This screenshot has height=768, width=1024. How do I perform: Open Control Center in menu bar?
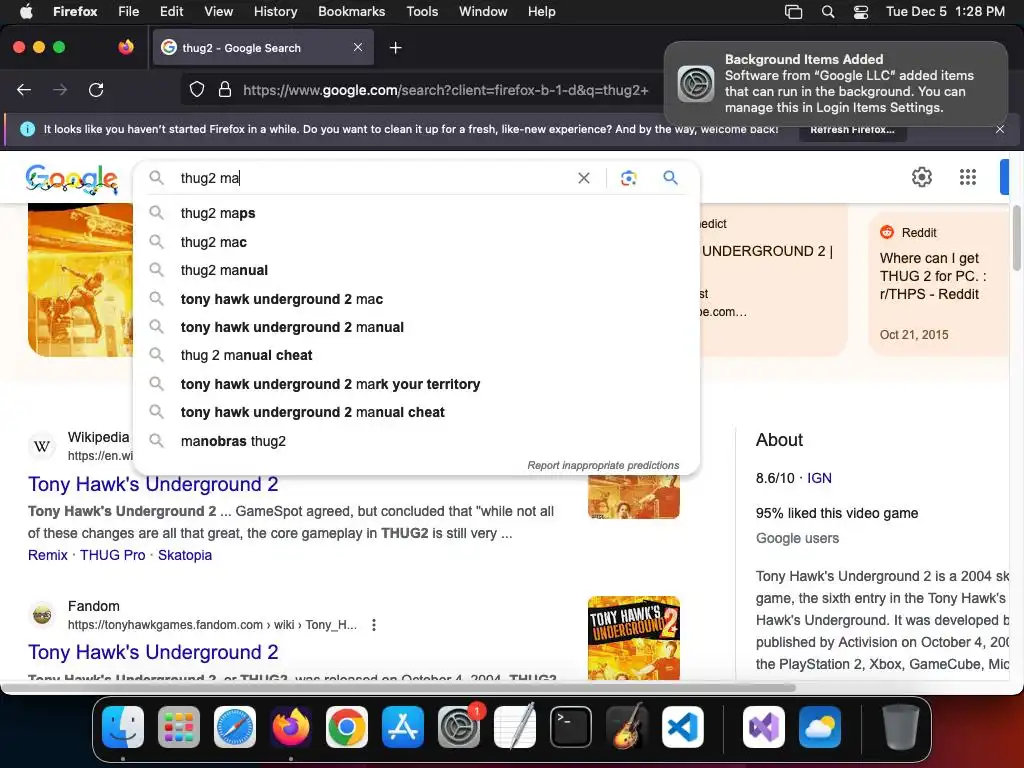pyautogui.click(x=861, y=12)
